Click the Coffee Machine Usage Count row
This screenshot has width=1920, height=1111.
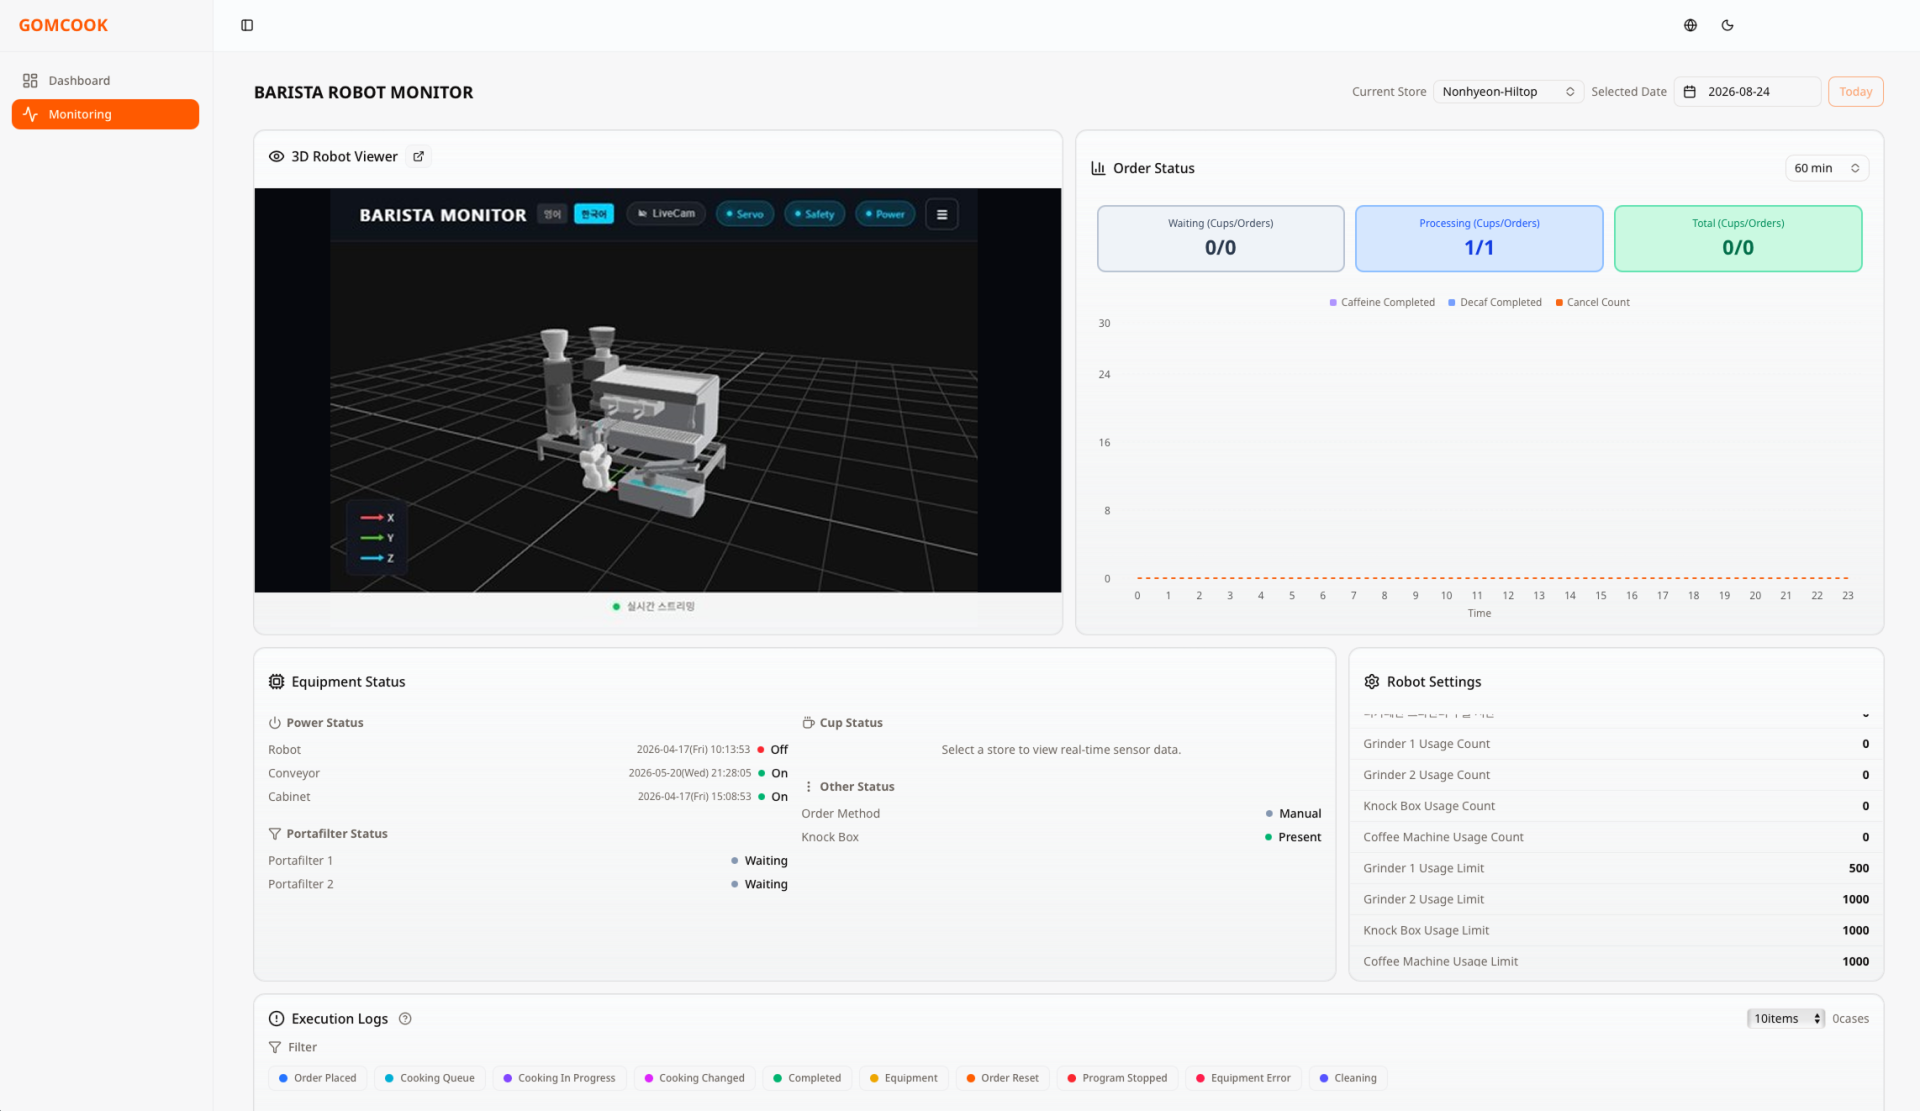tap(1616, 837)
